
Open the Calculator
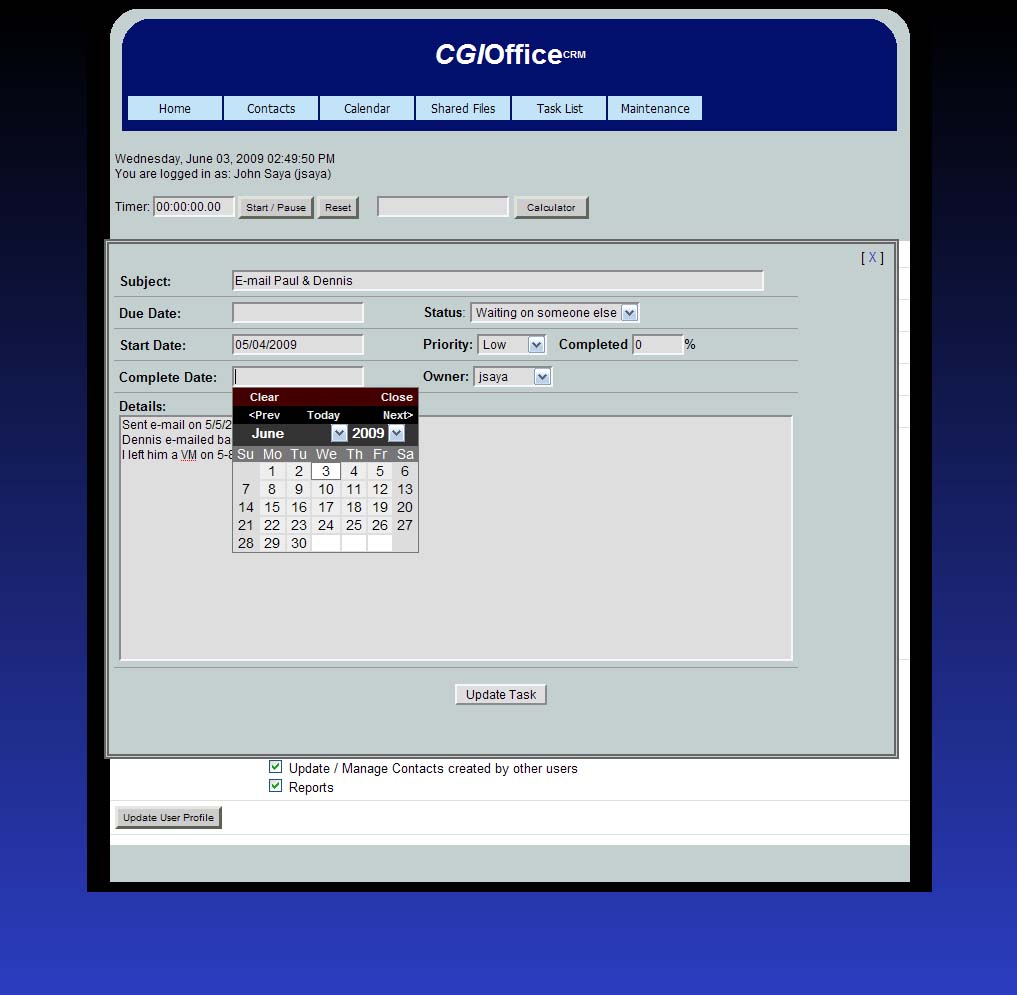tap(551, 208)
